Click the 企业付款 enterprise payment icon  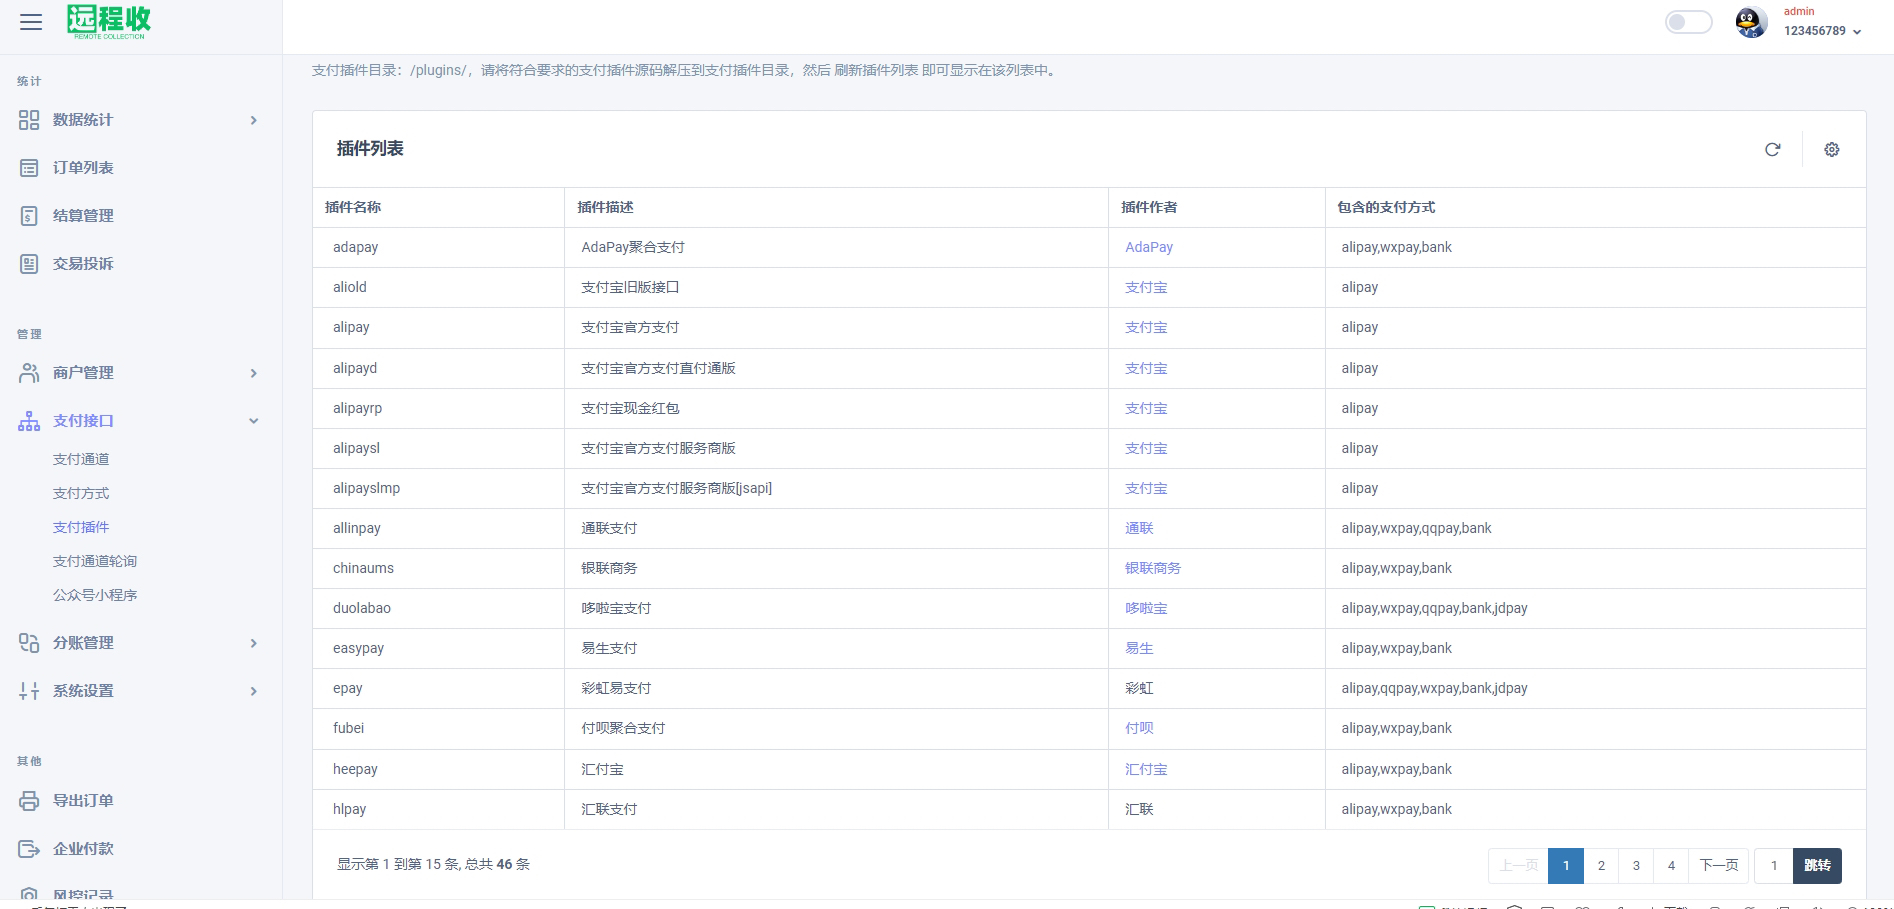[28, 848]
